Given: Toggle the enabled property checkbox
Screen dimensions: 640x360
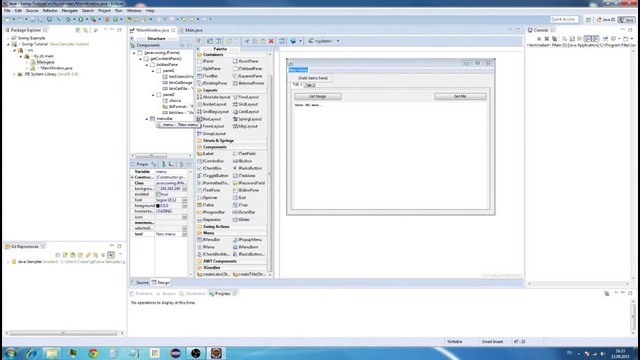Looking at the screenshot, I should click(158, 194).
